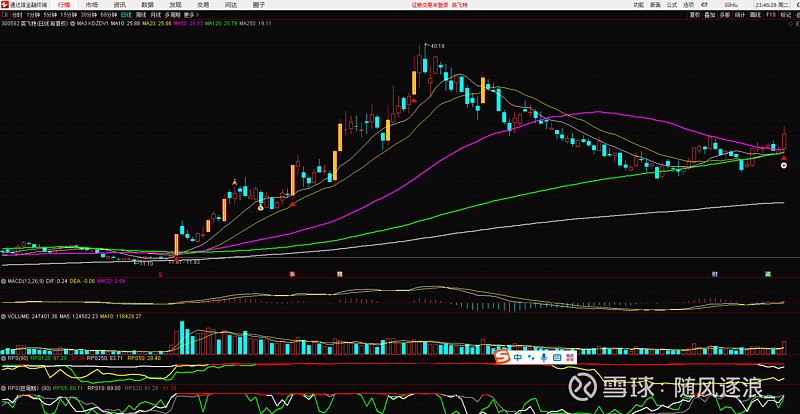Switch to the 市场 tab

[92, 5]
